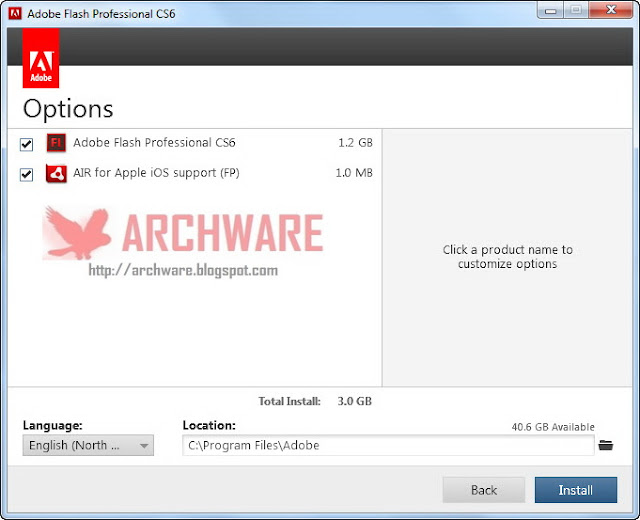The height and width of the screenshot is (520, 640).
Task: Select the Adobe Flash Professional CS6 product name
Action: pyautogui.click(x=154, y=142)
